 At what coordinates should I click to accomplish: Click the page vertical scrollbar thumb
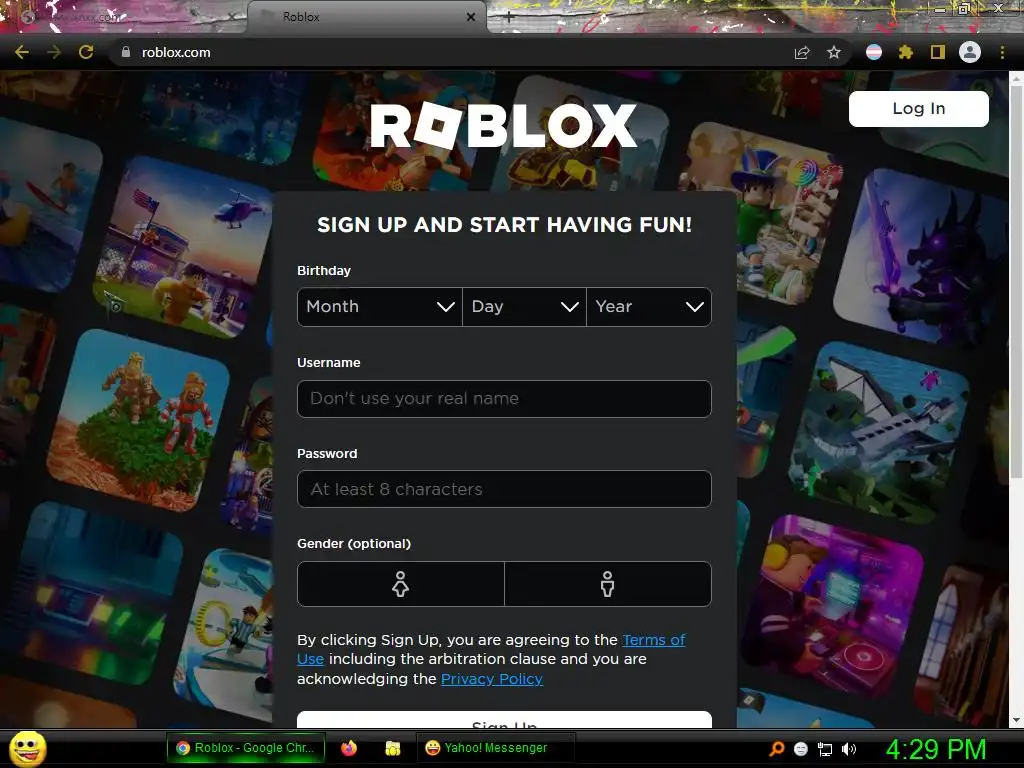point(1016,281)
